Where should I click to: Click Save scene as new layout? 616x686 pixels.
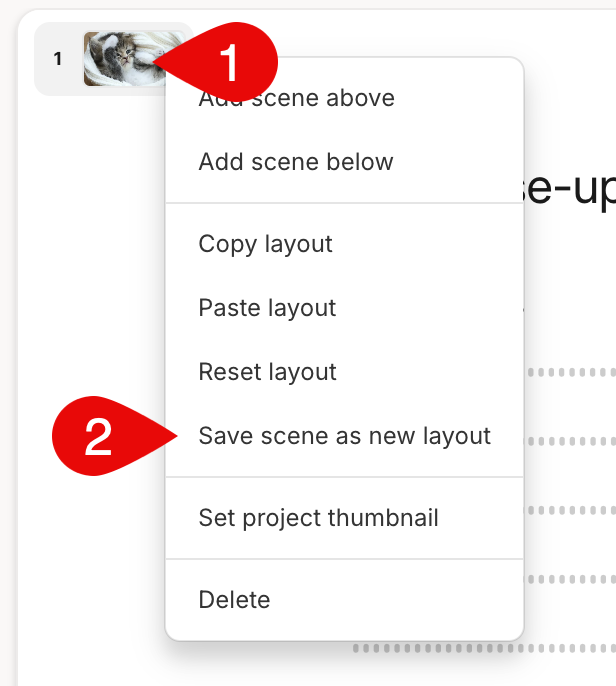tap(344, 436)
